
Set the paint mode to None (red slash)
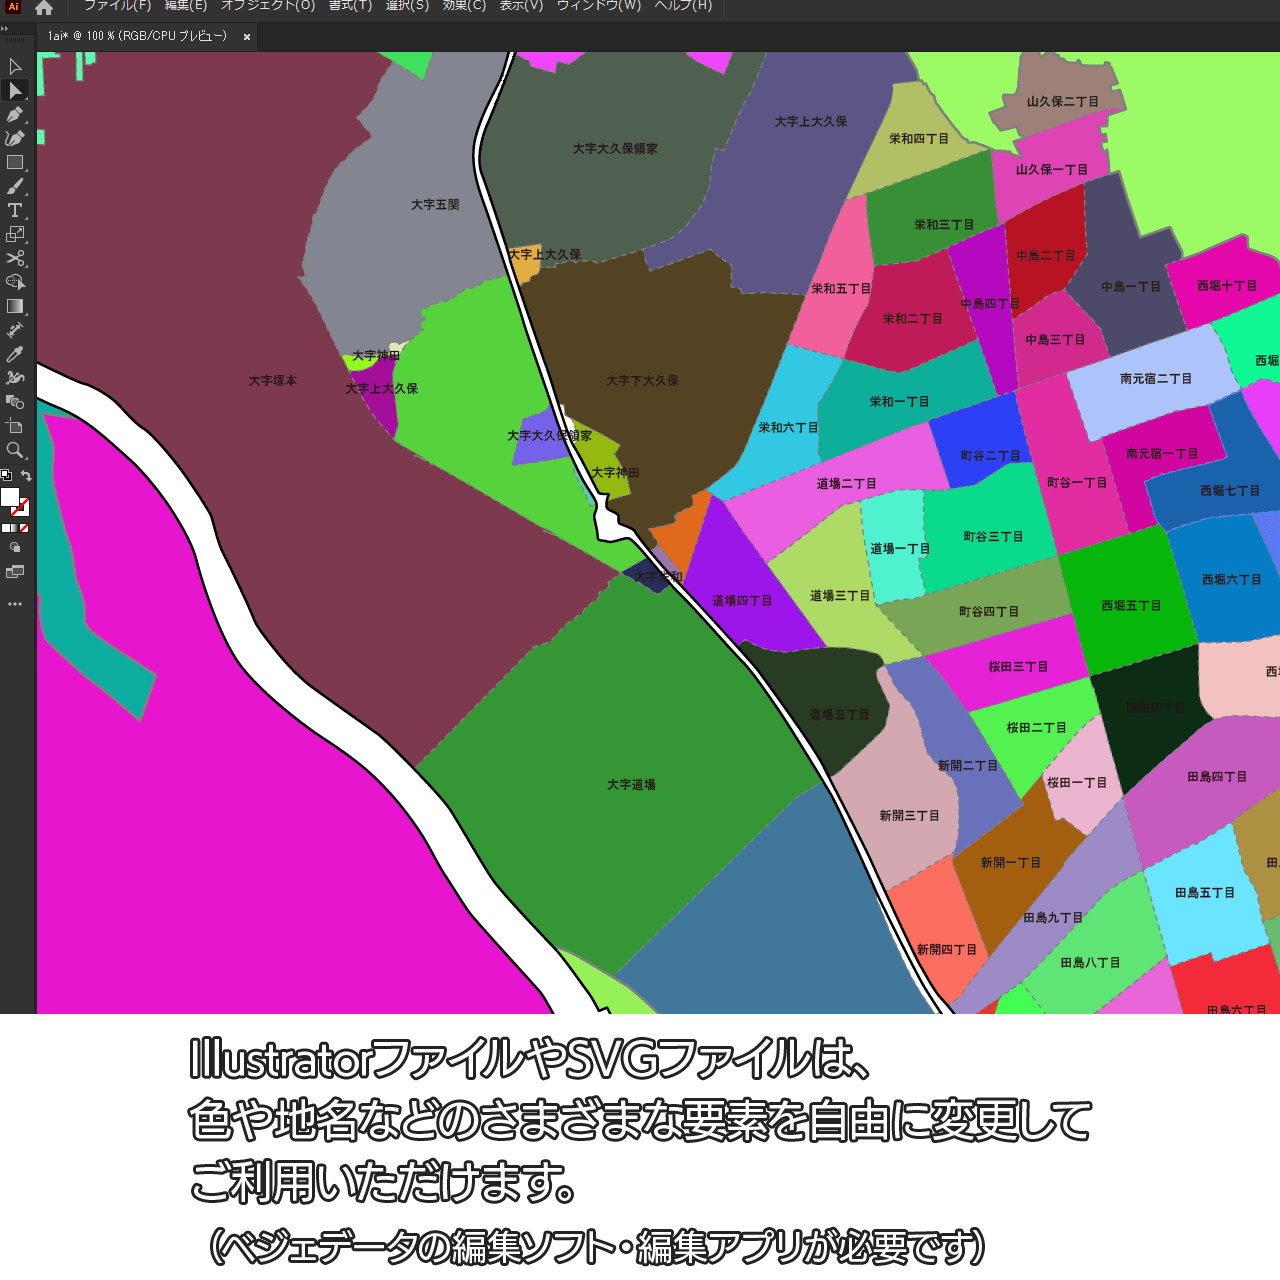[24, 528]
